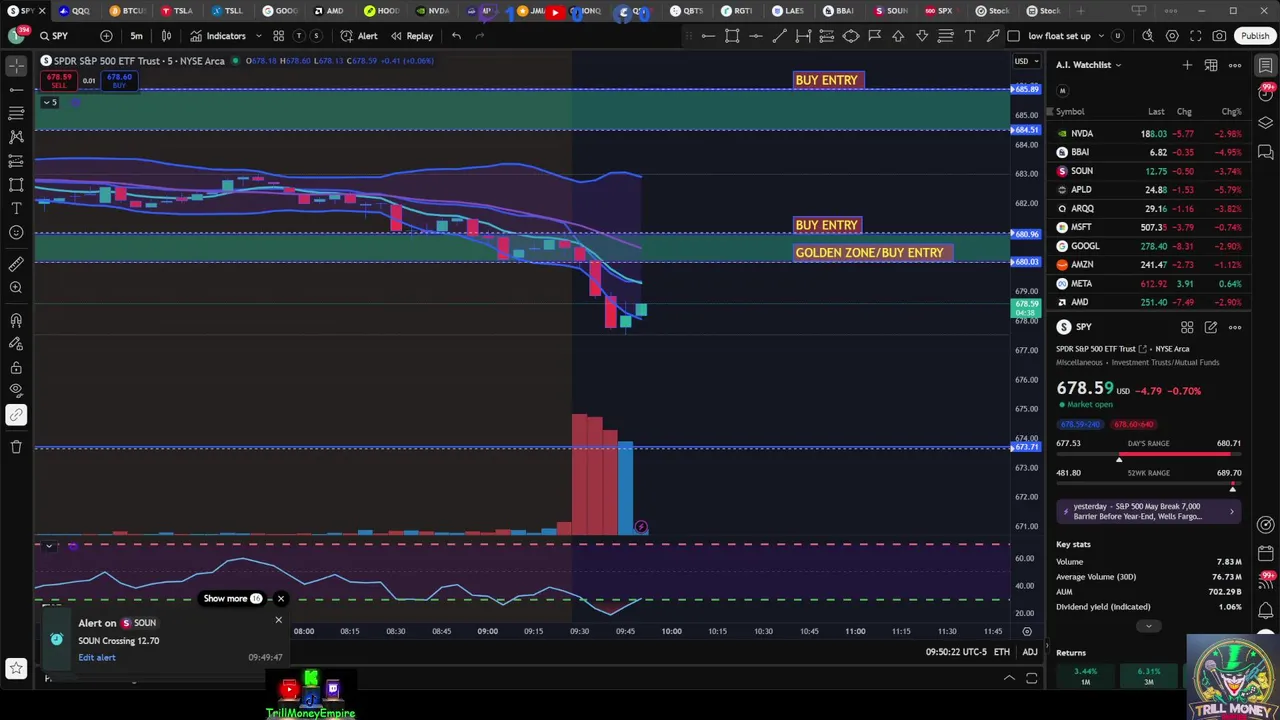Viewport: 1280px width, 720px height.
Task: Select SOUN in the watchlist
Action: pos(1150,171)
